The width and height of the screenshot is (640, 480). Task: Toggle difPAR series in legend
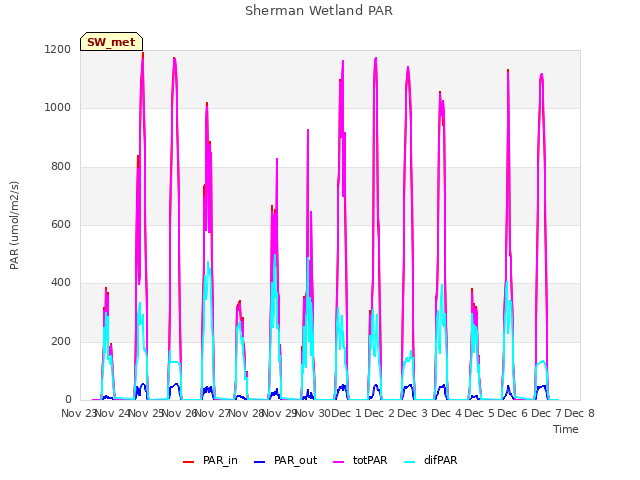click(431, 460)
